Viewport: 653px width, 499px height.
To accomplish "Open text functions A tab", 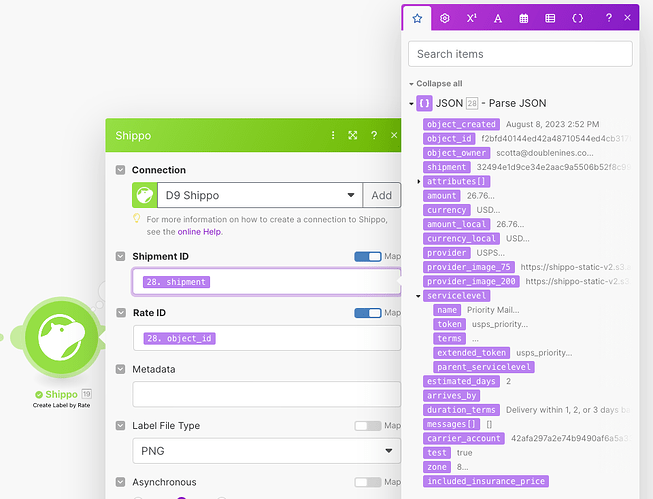I will click(x=498, y=18).
